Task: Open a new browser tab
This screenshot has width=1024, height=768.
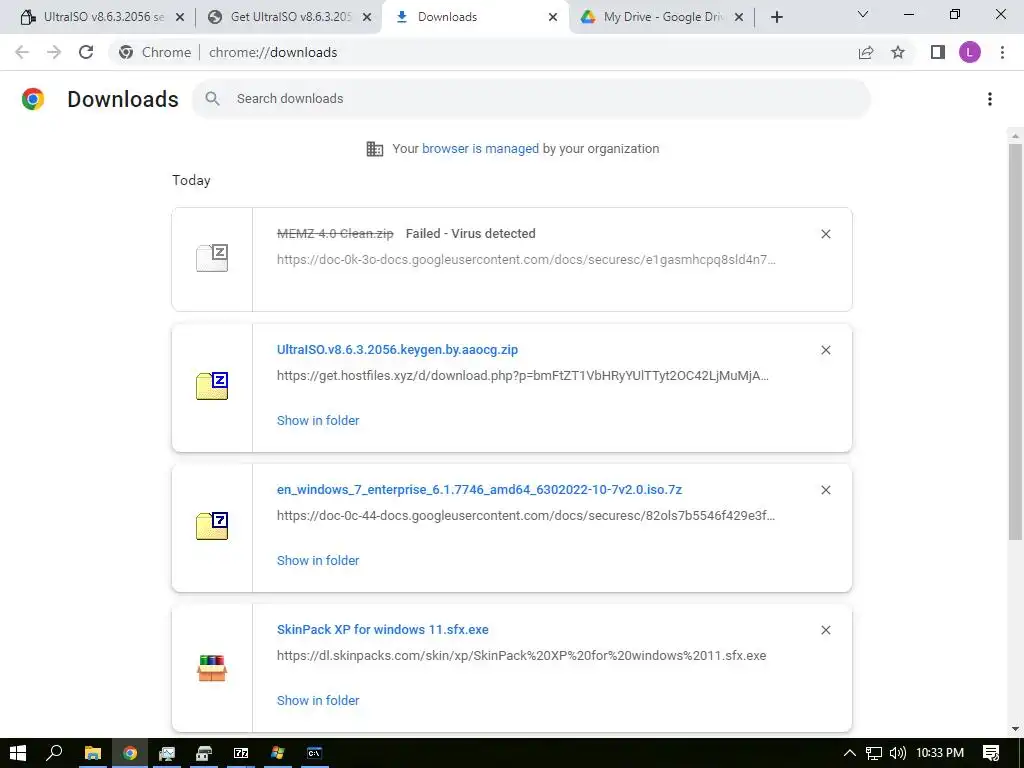Action: pos(776,17)
